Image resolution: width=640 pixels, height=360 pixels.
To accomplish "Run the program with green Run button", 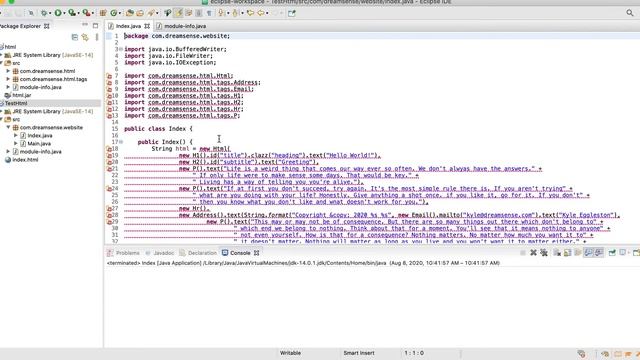I will 58,13.
